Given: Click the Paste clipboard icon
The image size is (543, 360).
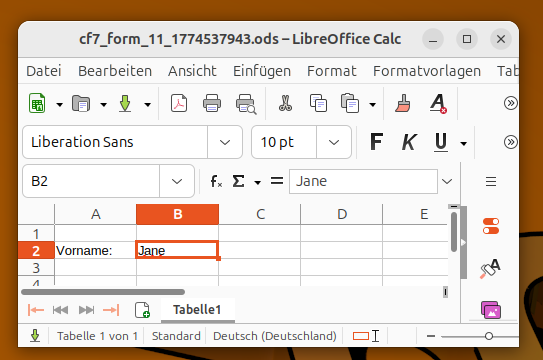Looking at the screenshot, I should [x=350, y=103].
